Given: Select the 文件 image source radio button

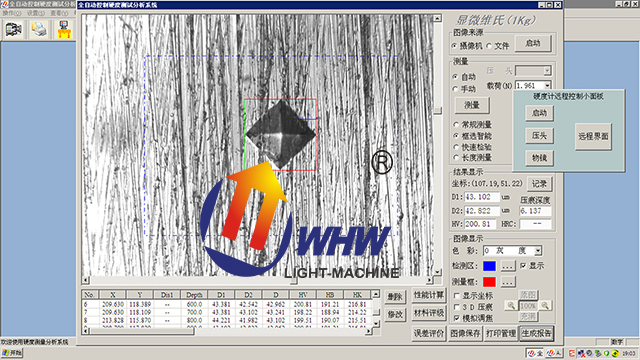Looking at the screenshot, I should pyautogui.click(x=489, y=46).
